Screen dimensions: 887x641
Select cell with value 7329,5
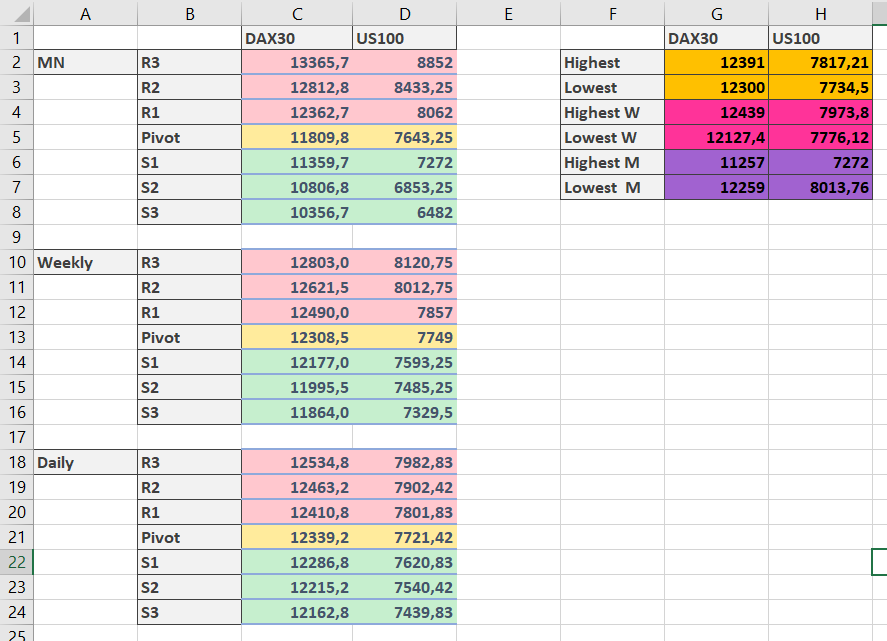point(404,412)
